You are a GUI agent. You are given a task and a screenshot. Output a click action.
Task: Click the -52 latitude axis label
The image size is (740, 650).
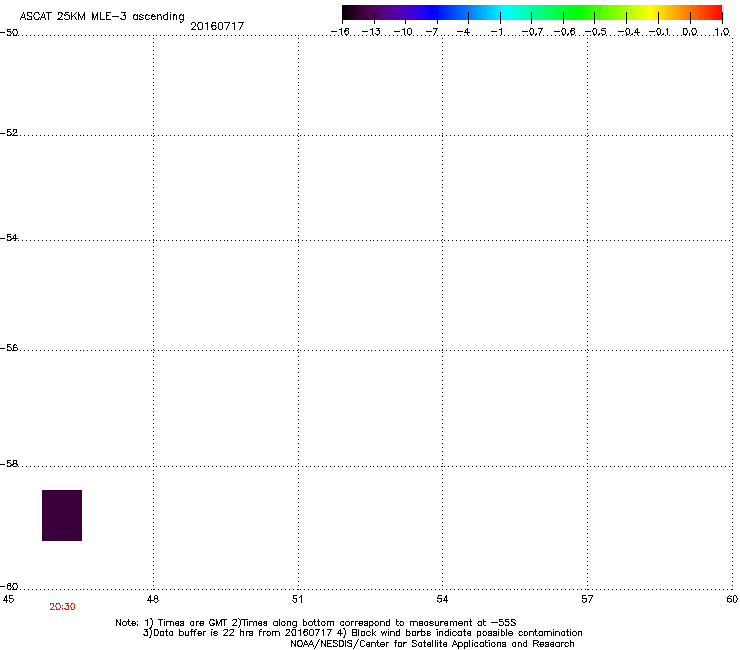coord(9,133)
